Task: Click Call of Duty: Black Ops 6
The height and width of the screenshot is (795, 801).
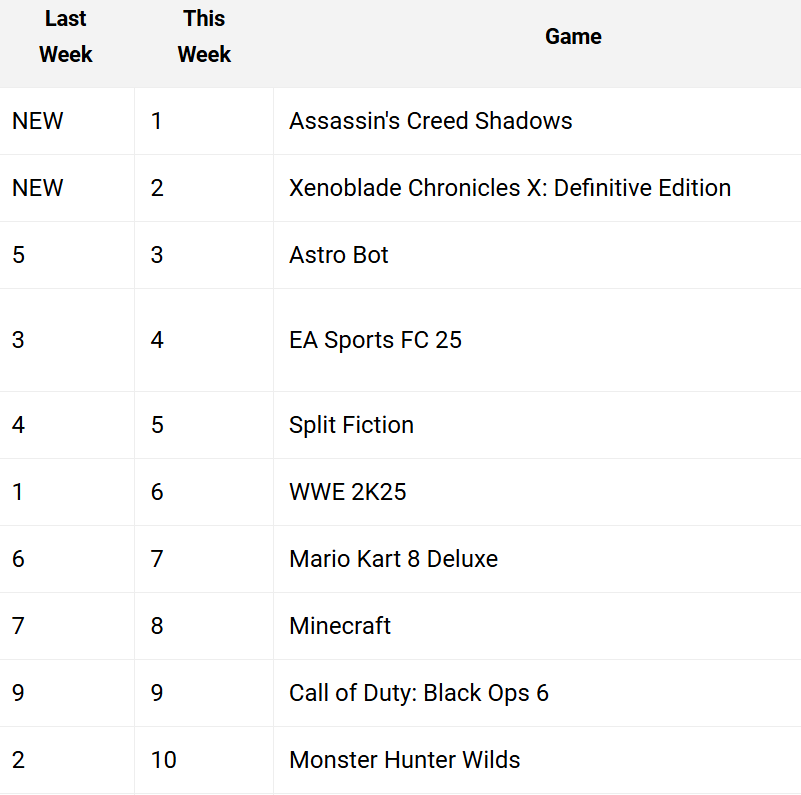Action: click(x=419, y=693)
